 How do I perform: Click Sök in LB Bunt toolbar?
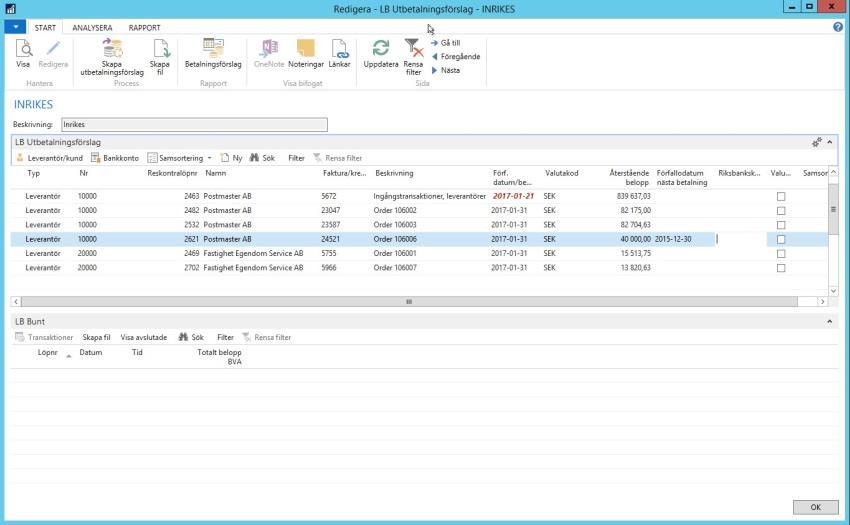click(x=191, y=337)
